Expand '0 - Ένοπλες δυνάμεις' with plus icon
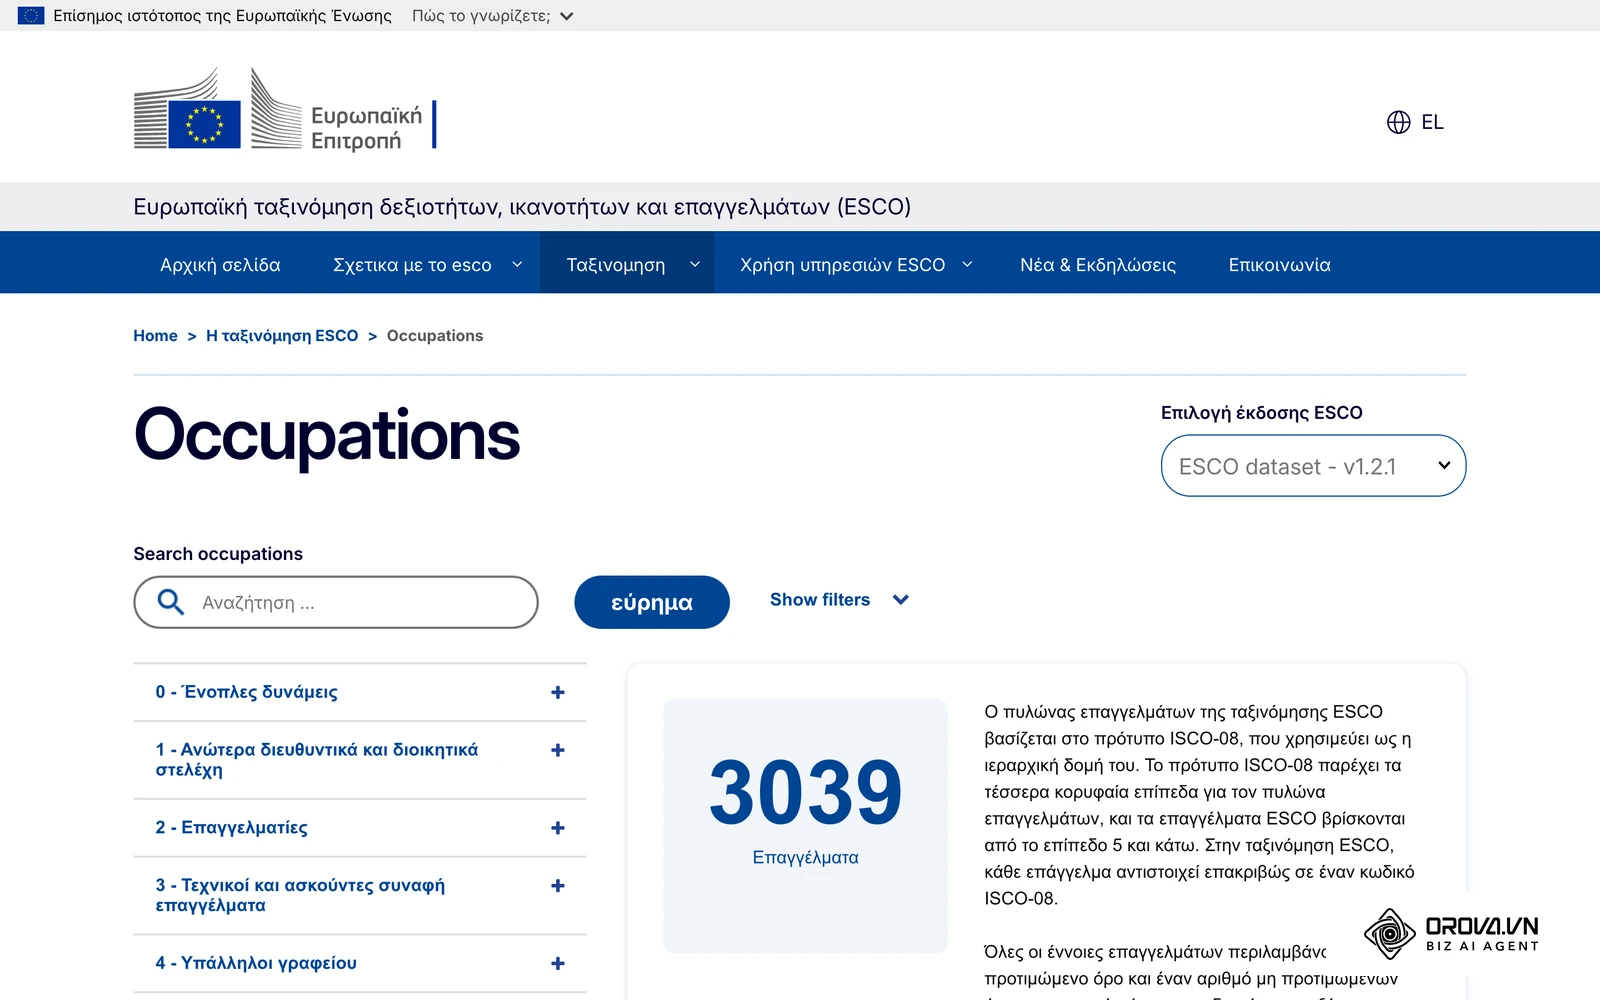 coord(558,692)
